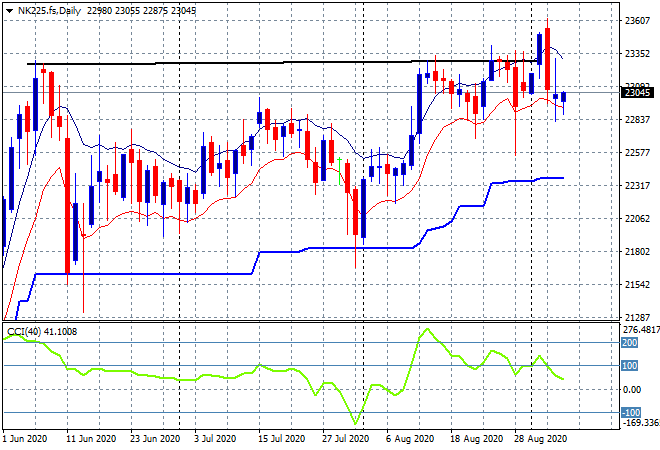Click the NK225.fs,Daily chart title text
Image resolution: width=660 pixels, height=450 pixels.
tap(49, 11)
